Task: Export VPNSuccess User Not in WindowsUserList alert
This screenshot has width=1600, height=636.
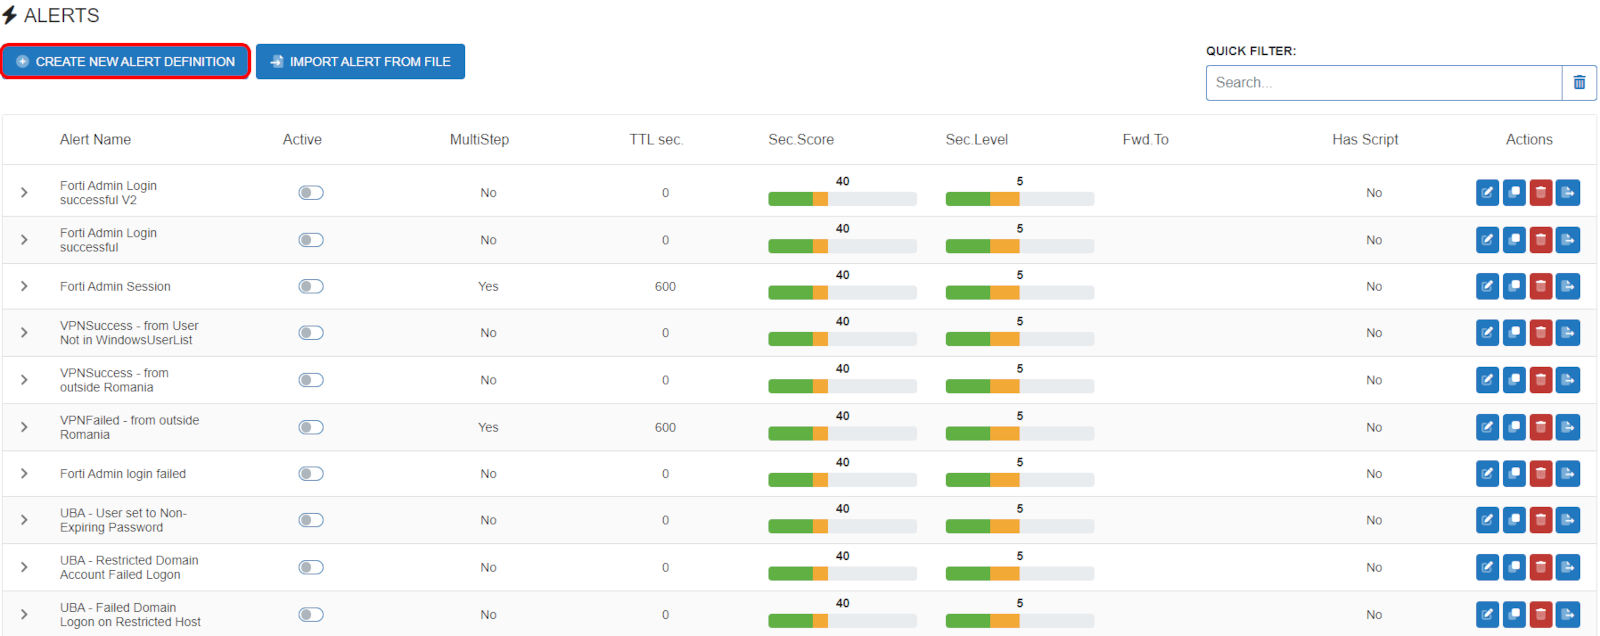Action: click(1568, 333)
